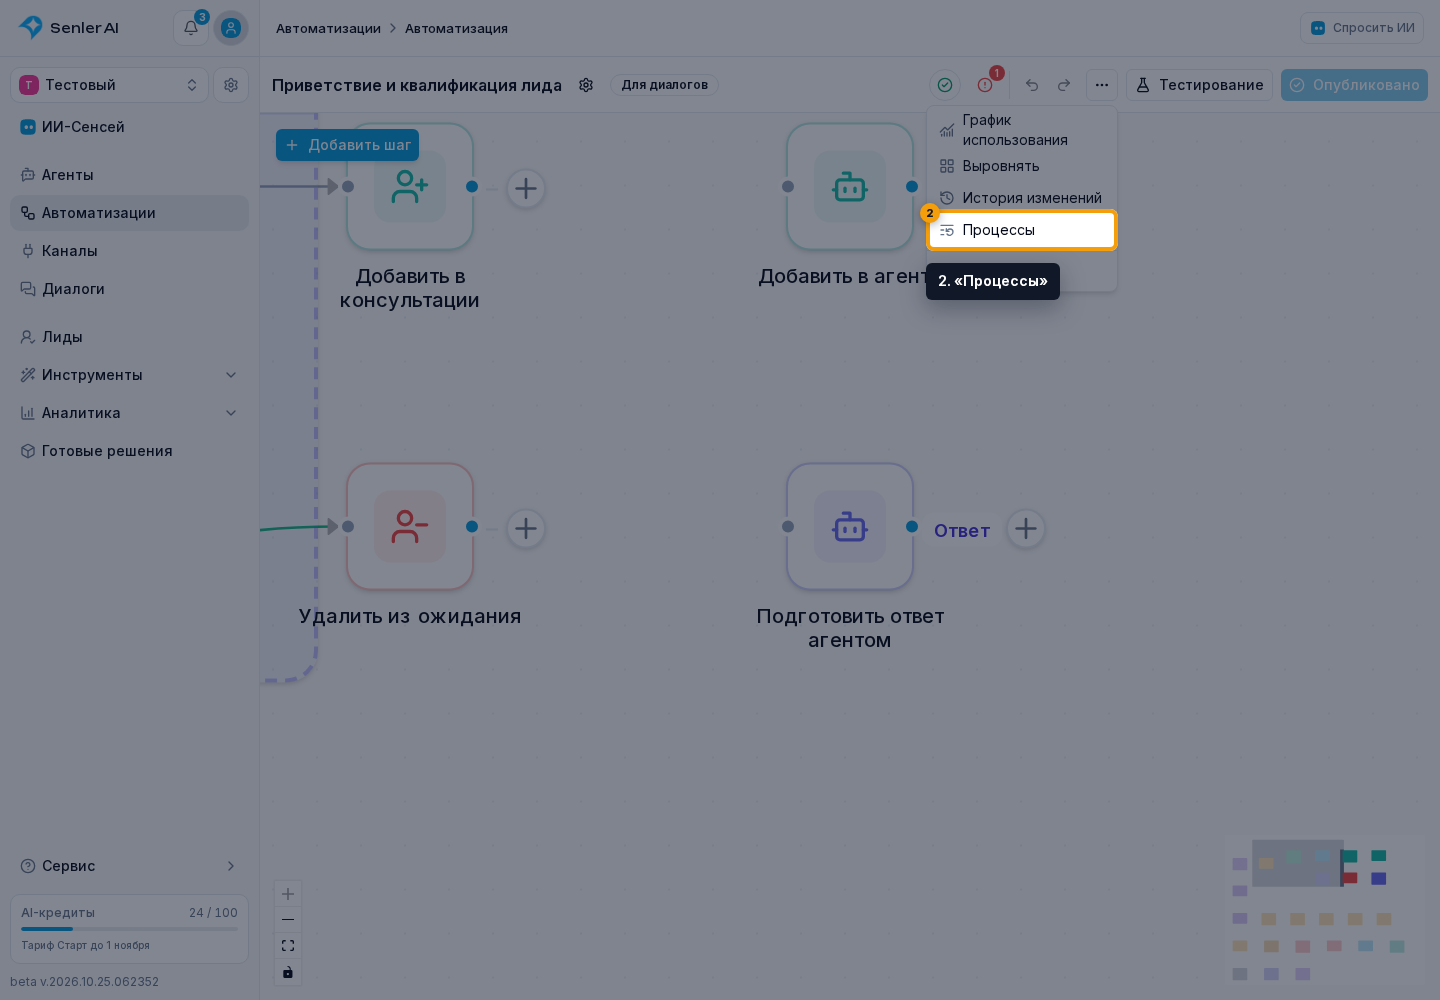The height and width of the screenshot is (1000, 1440).
Task: Open ИИ-Сенсей in the sidebar
Action: coord(130,127)
